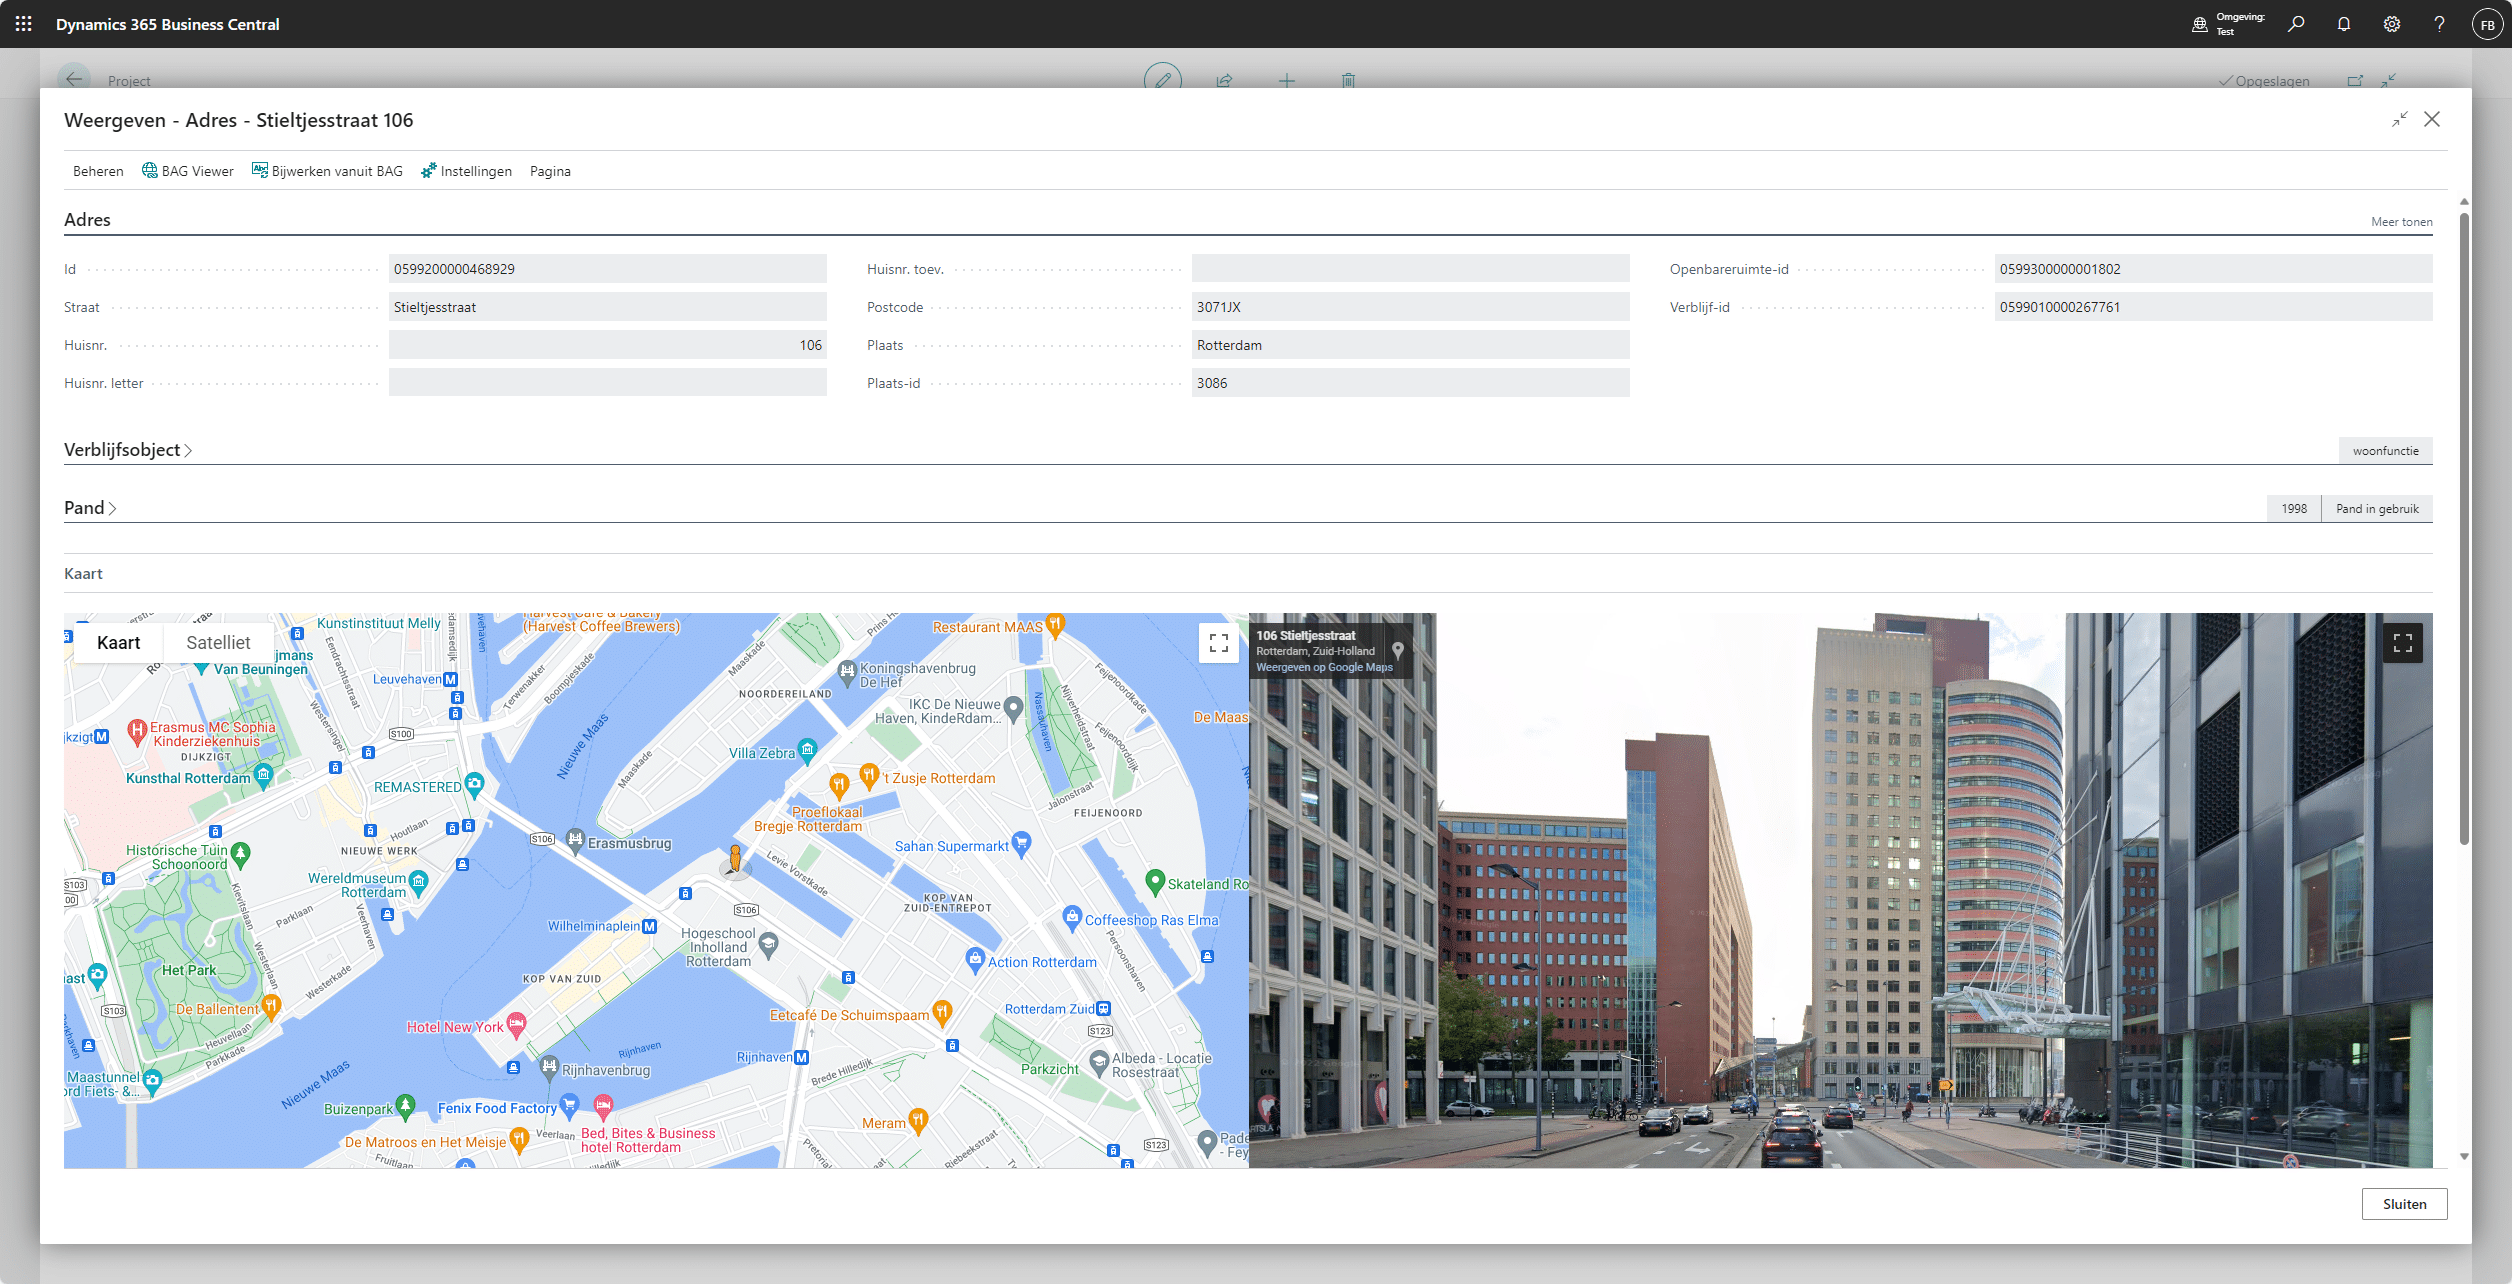Switch map to Satelliet view

pos(218,643)
